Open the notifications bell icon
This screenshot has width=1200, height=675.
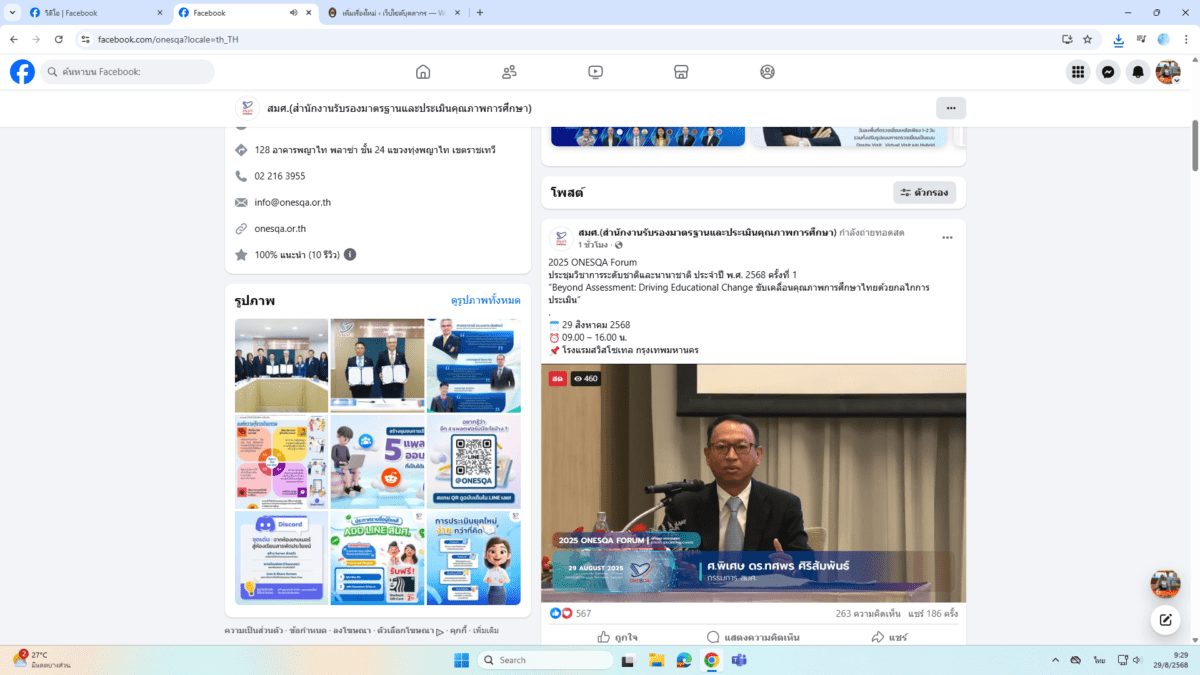1138,72
